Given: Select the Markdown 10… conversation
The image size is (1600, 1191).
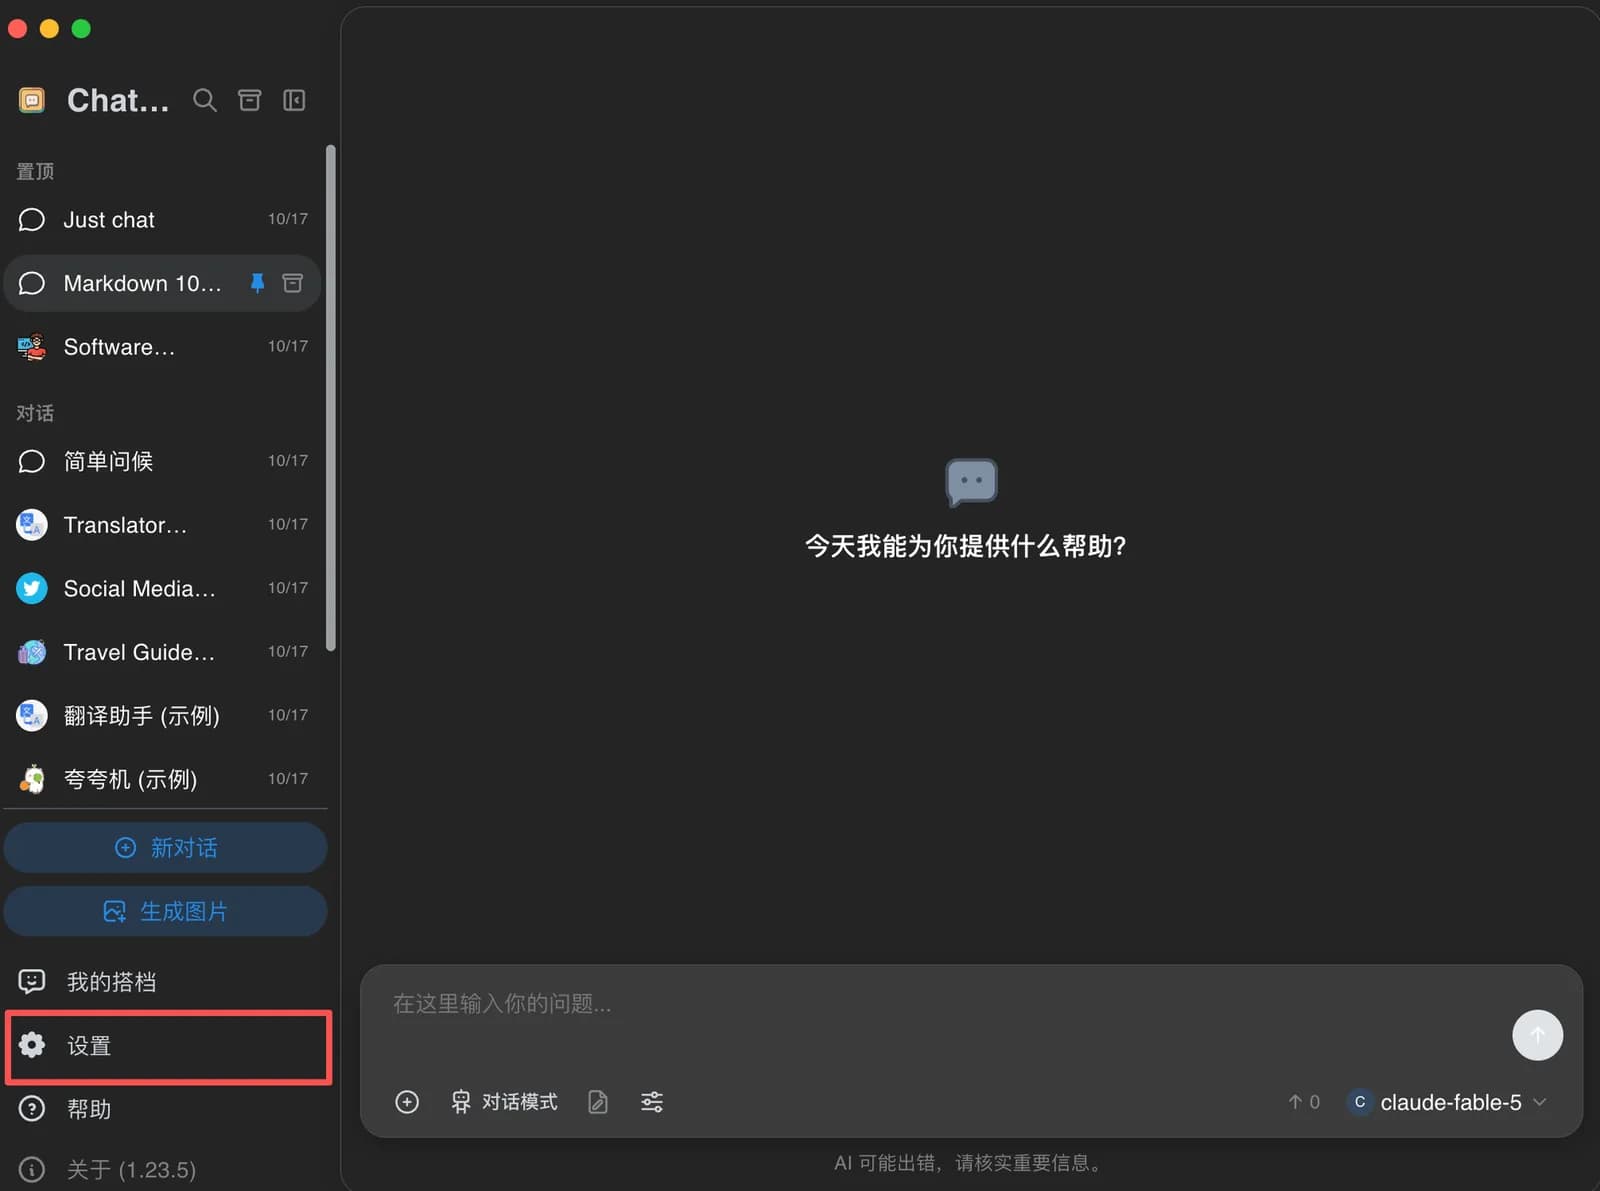Looking at the screenshot, I should [163, 283].
